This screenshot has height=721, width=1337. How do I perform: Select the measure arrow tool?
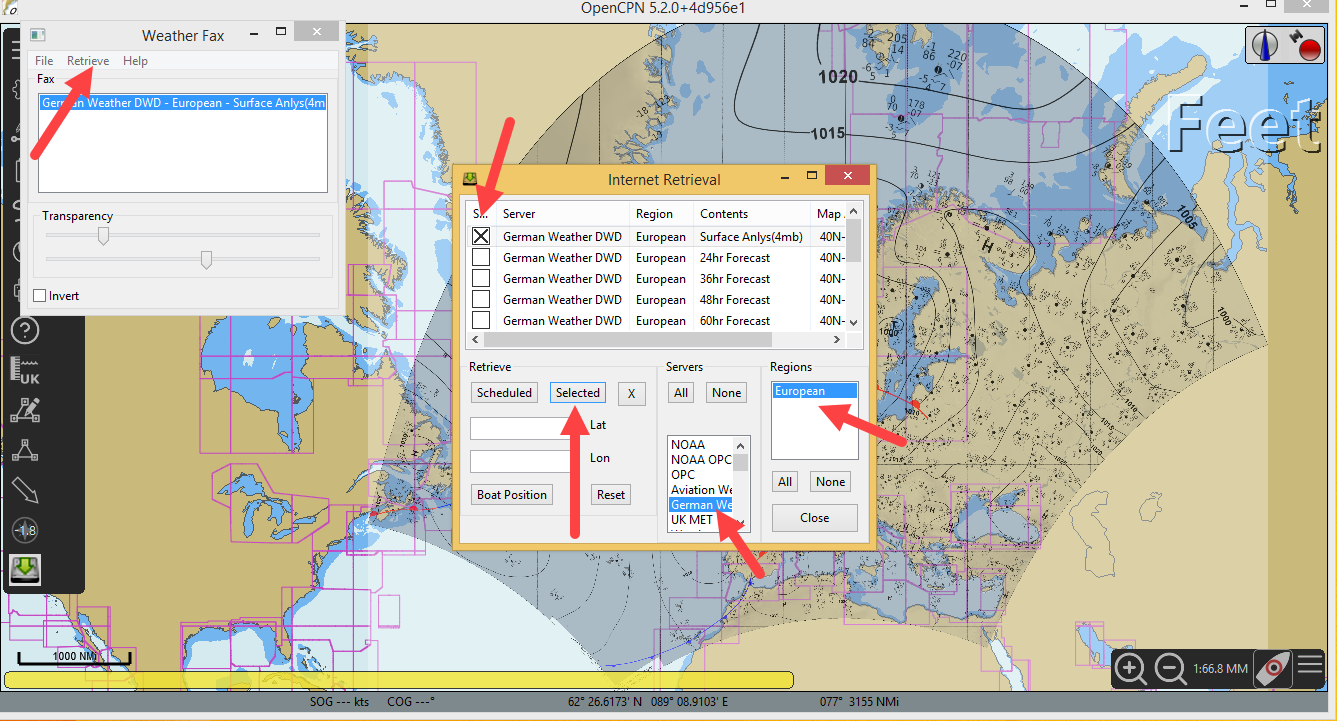click(25, 490)
